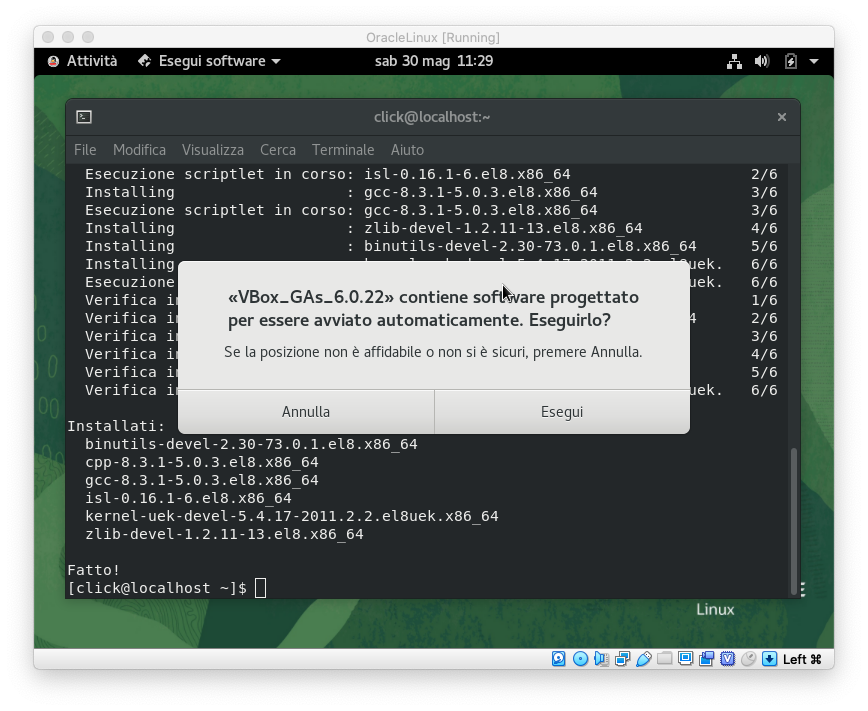Click the GNOME network connection icon
Viewport: 868px width, 711px height.
pos(735,61)
